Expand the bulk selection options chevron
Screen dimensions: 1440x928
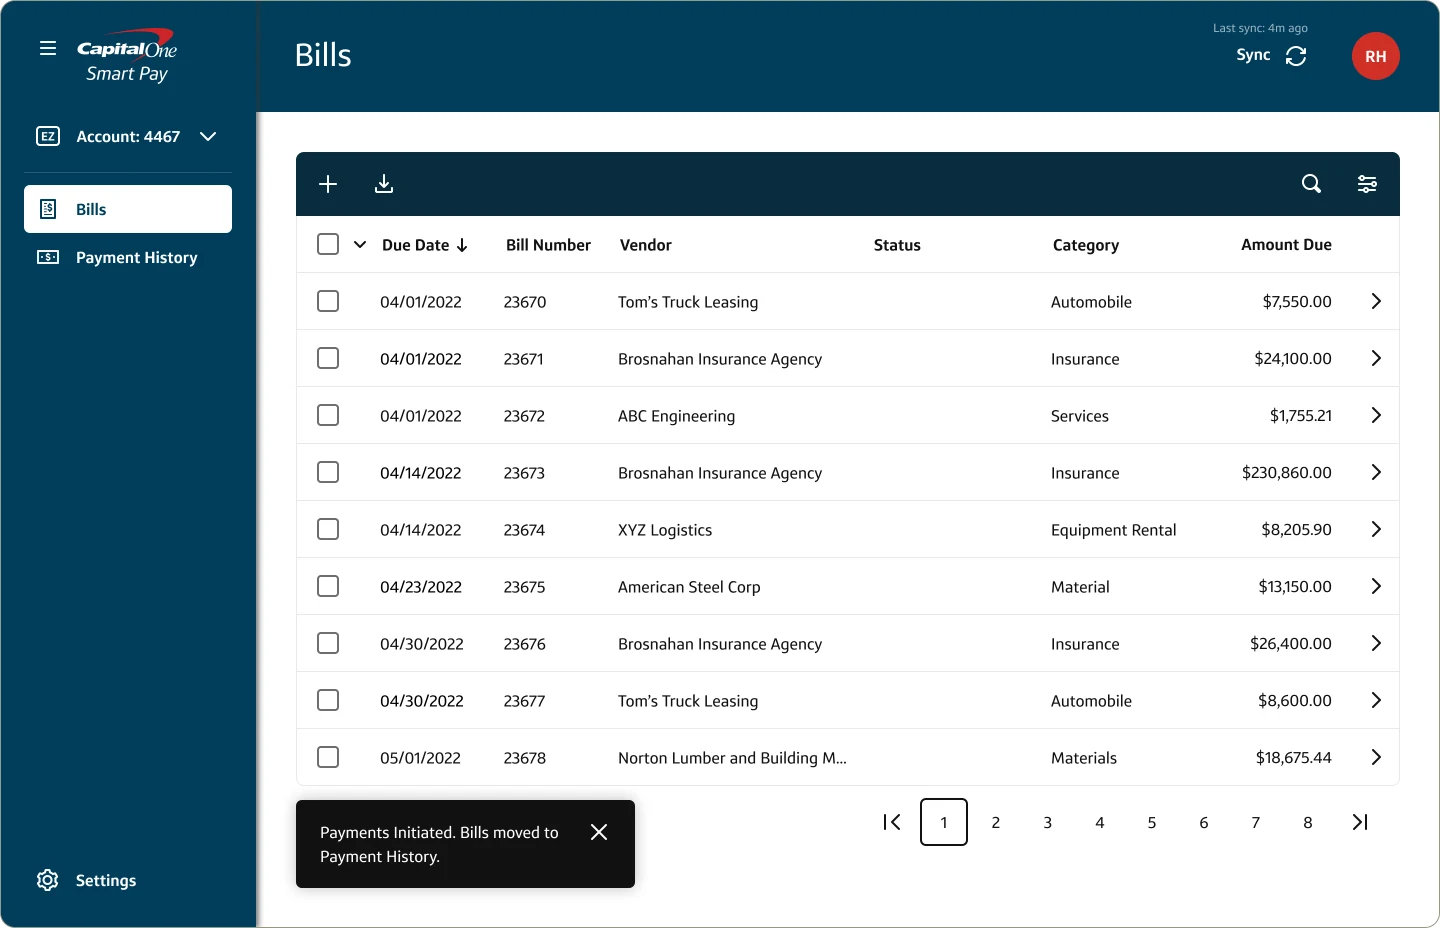tap(360, 244)
